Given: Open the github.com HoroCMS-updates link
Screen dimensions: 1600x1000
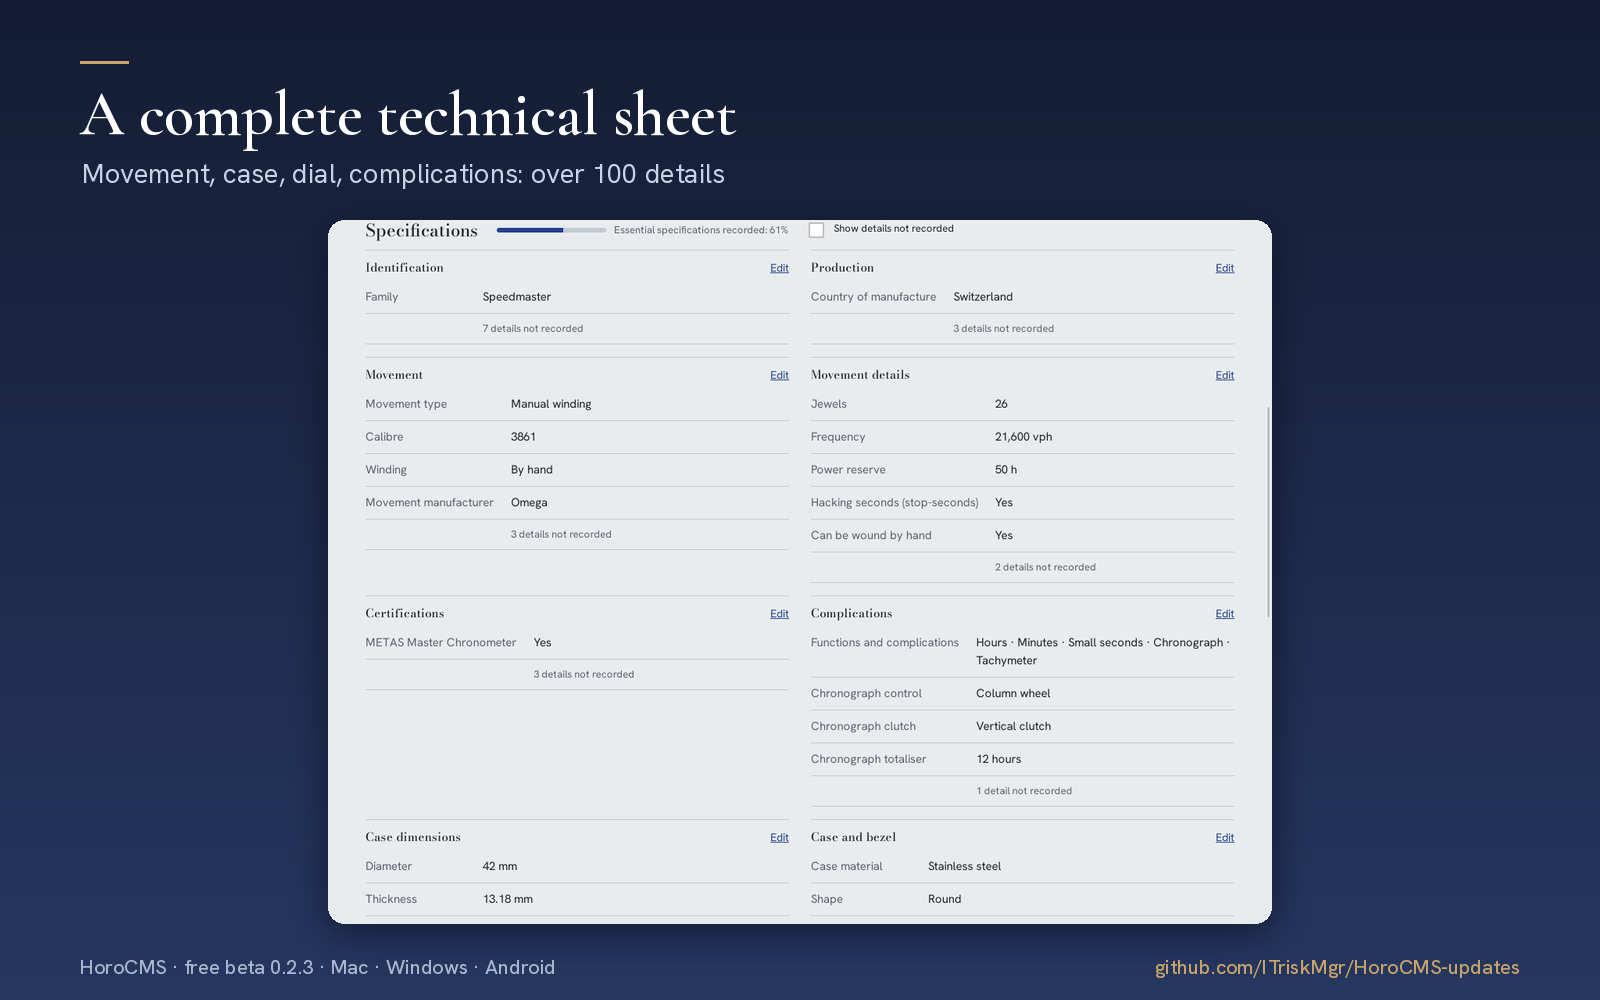Looking at the screenshot, I should pos(1337,967).
